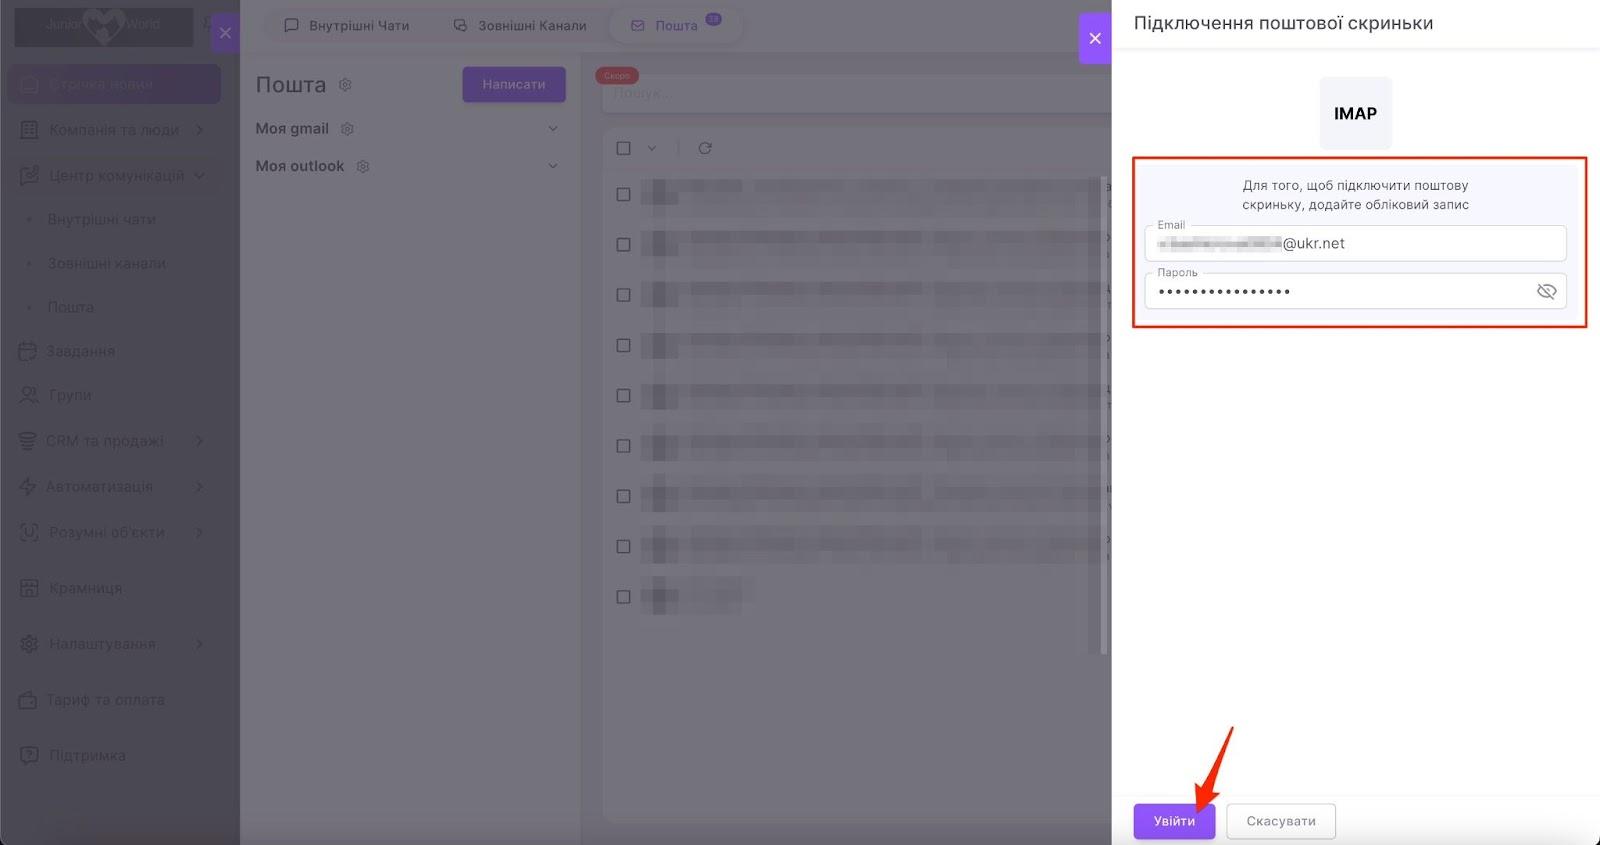Select the Пошта tab at the top
This screenshot has width=1600, height=845.
pos(676,26)
